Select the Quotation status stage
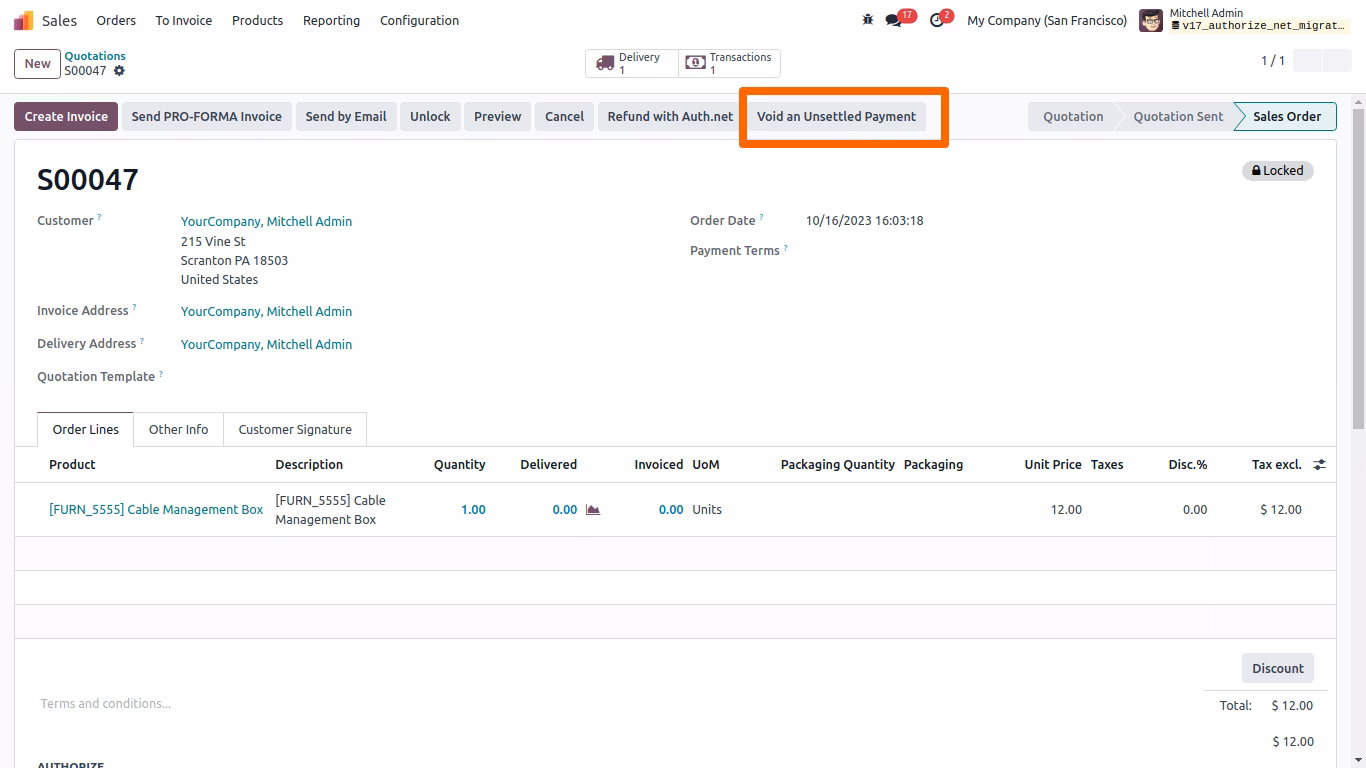The height and width of the screenshot is (768, 1366). tap(1073, 117)
